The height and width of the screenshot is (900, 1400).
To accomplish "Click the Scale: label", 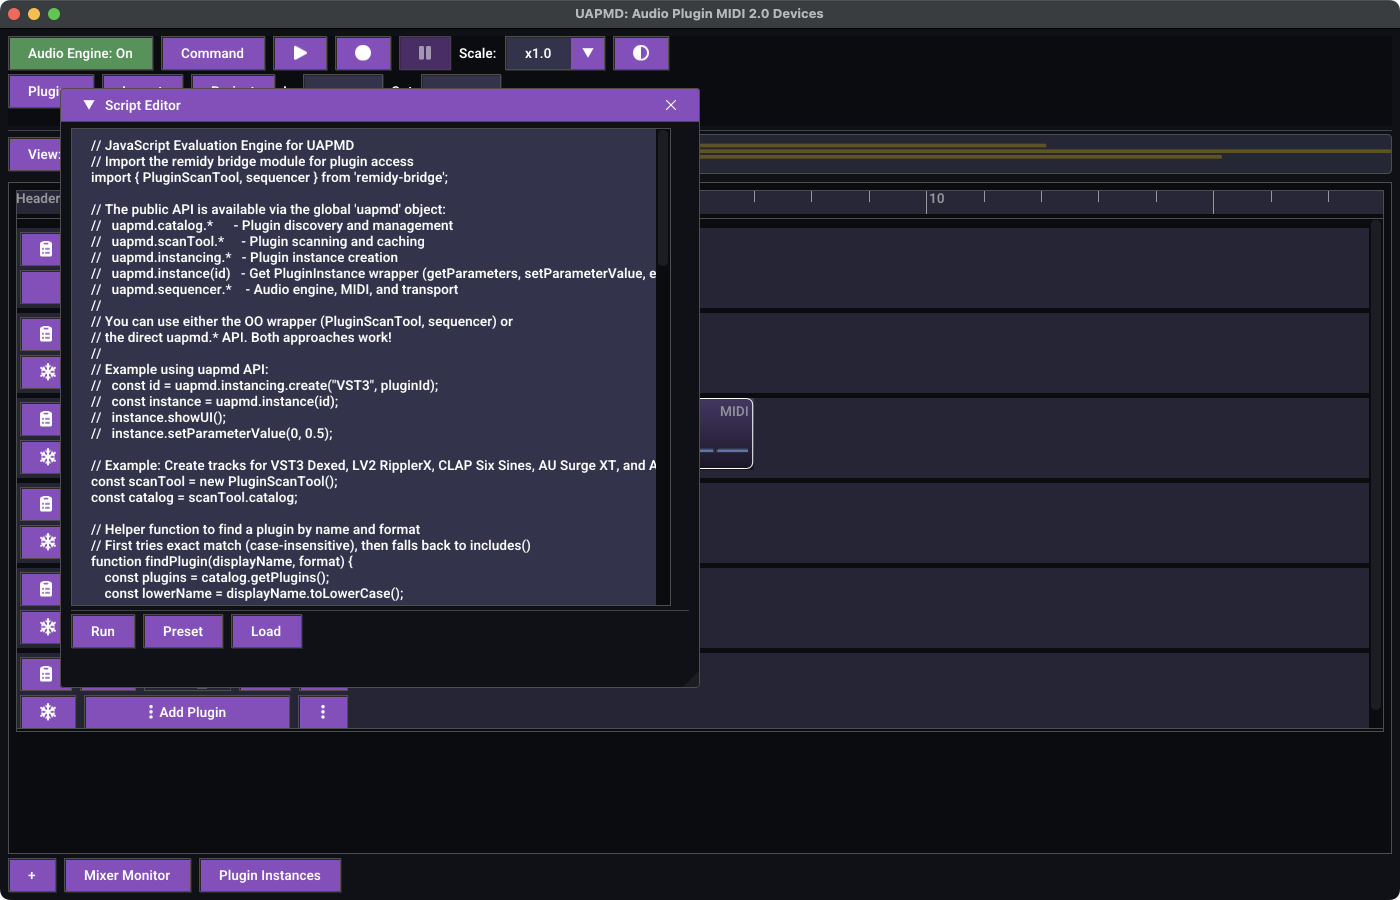I will [478, 53].
